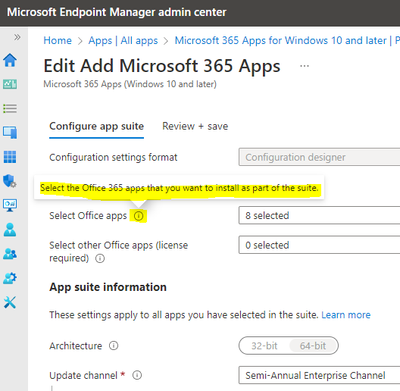400x391 pixels.
Task: Expand the sidebar with double chevron
Action: 17,37
